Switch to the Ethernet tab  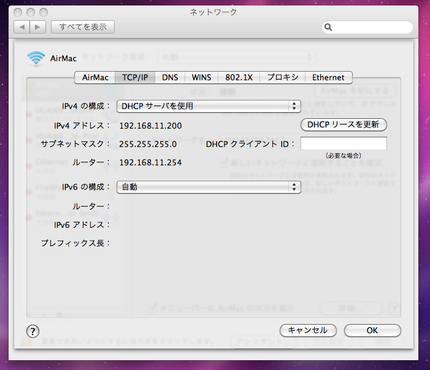click(x=328, y=77)
